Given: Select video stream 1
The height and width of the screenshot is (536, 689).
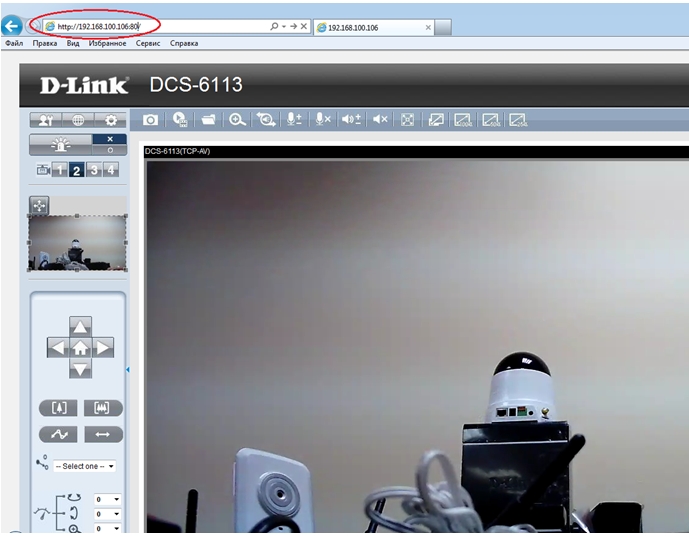Looking at the screenshot, I should (x=60, y=170).
